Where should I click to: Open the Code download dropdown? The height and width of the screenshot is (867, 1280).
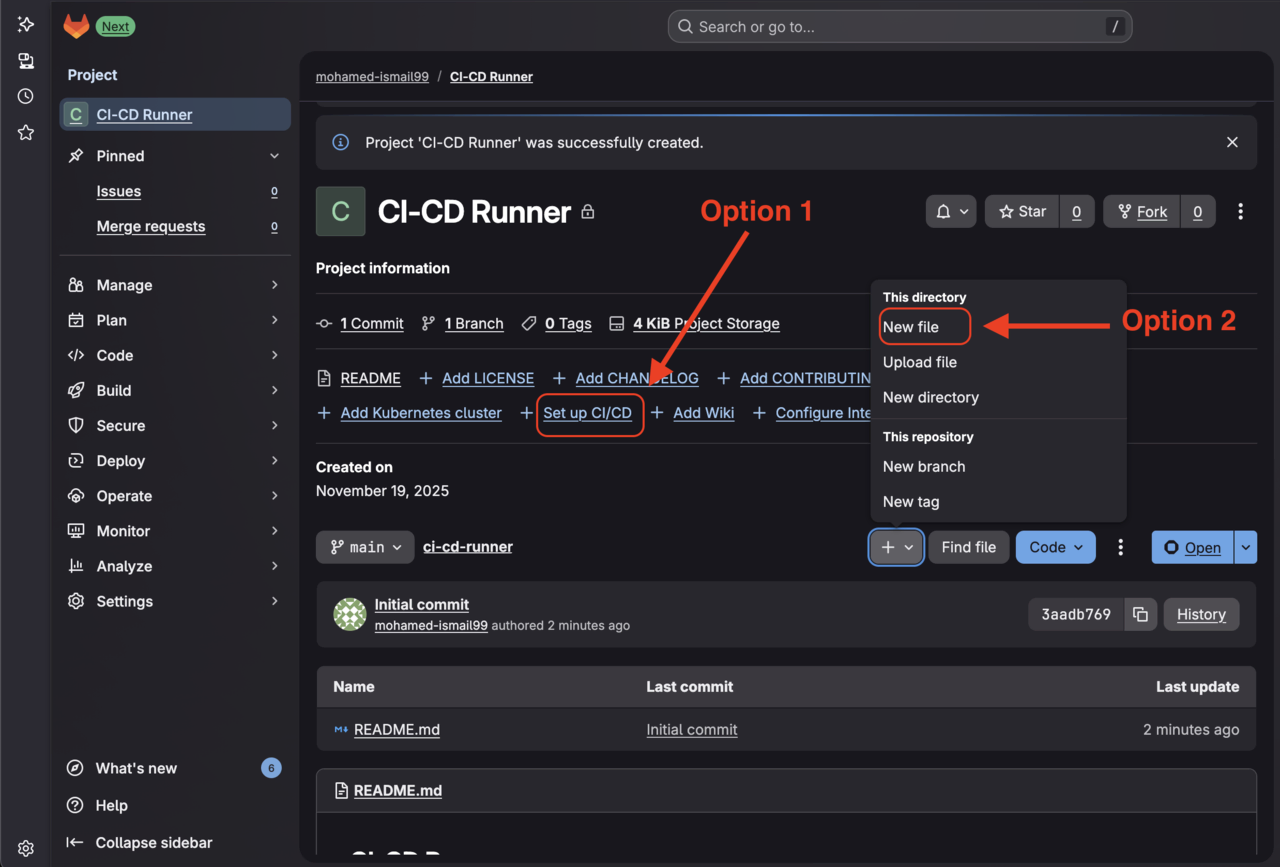1055,547
